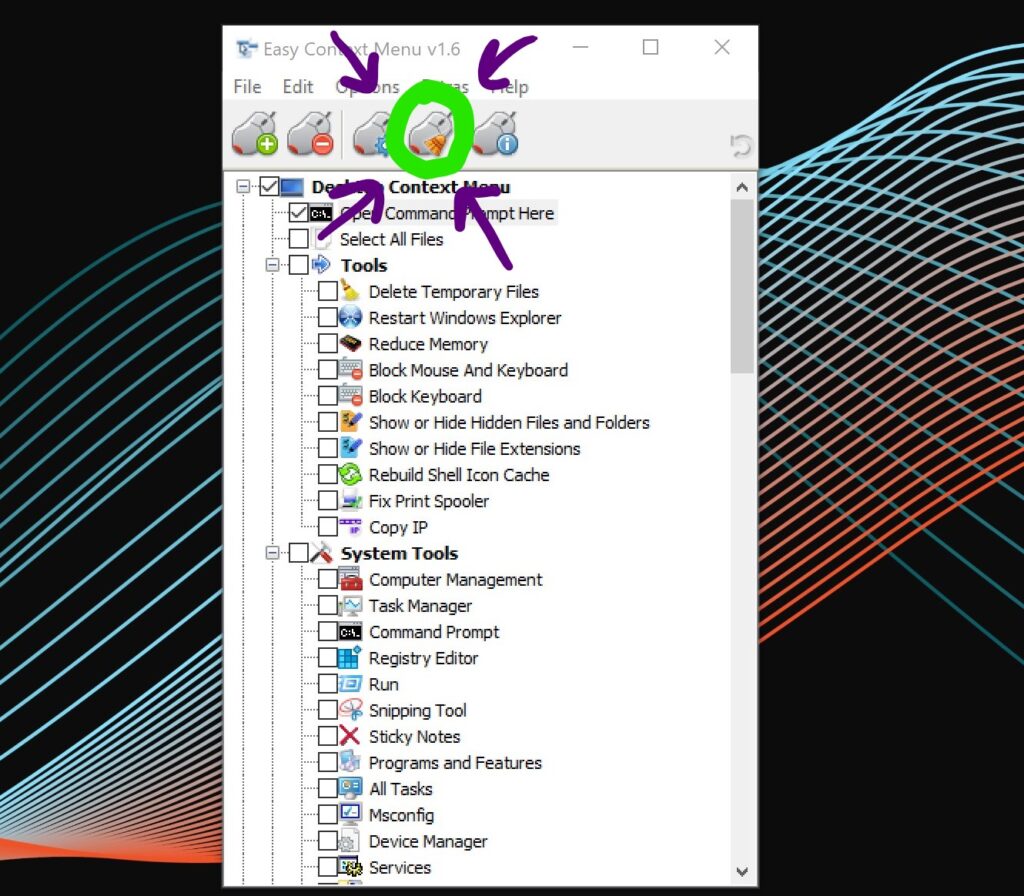
Task: Click scrollbar up arrow in tree list
Action: click(x=742, y=187)
